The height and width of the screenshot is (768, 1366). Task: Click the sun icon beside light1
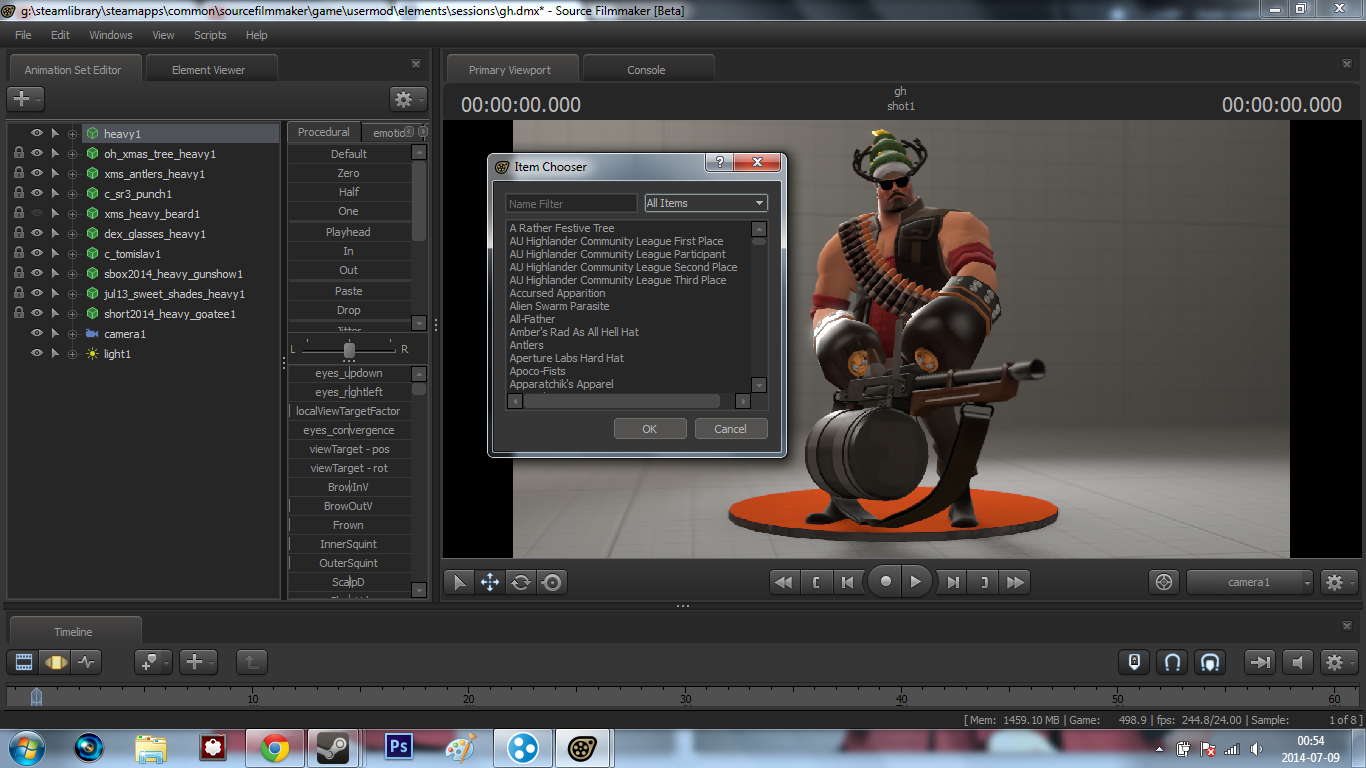91,354
